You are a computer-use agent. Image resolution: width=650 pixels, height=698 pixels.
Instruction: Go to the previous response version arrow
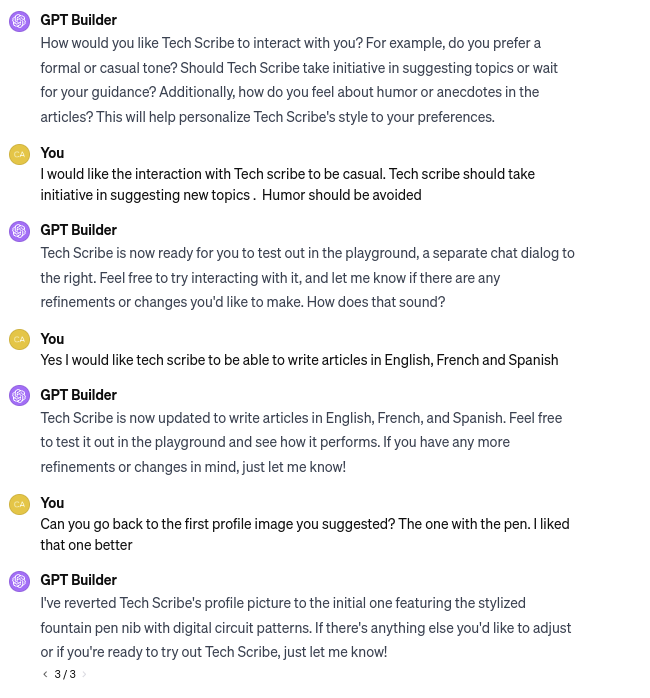pyautogui.click(x=45, y=674)
